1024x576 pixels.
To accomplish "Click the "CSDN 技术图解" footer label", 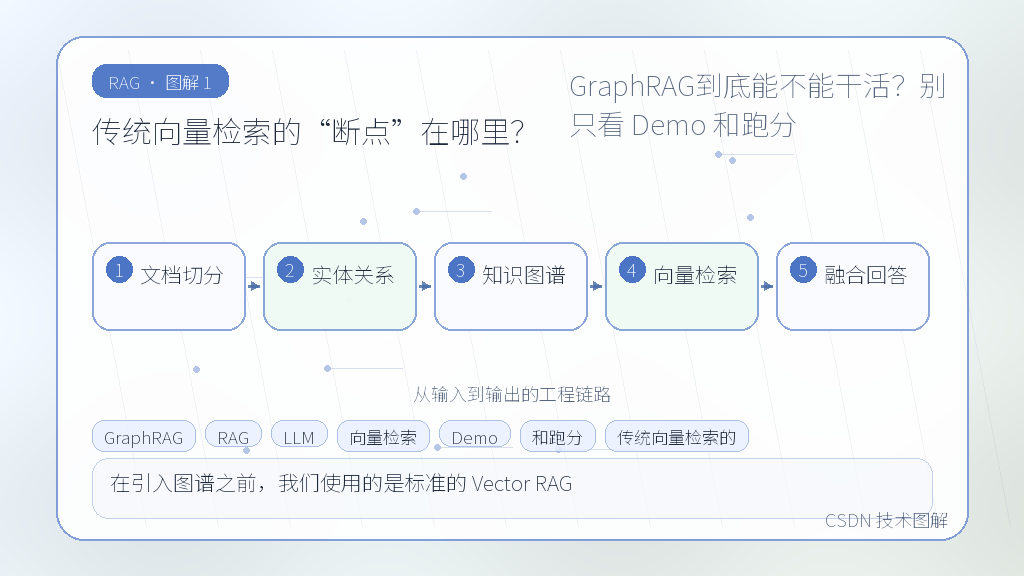I will click(x=886, y=520).
